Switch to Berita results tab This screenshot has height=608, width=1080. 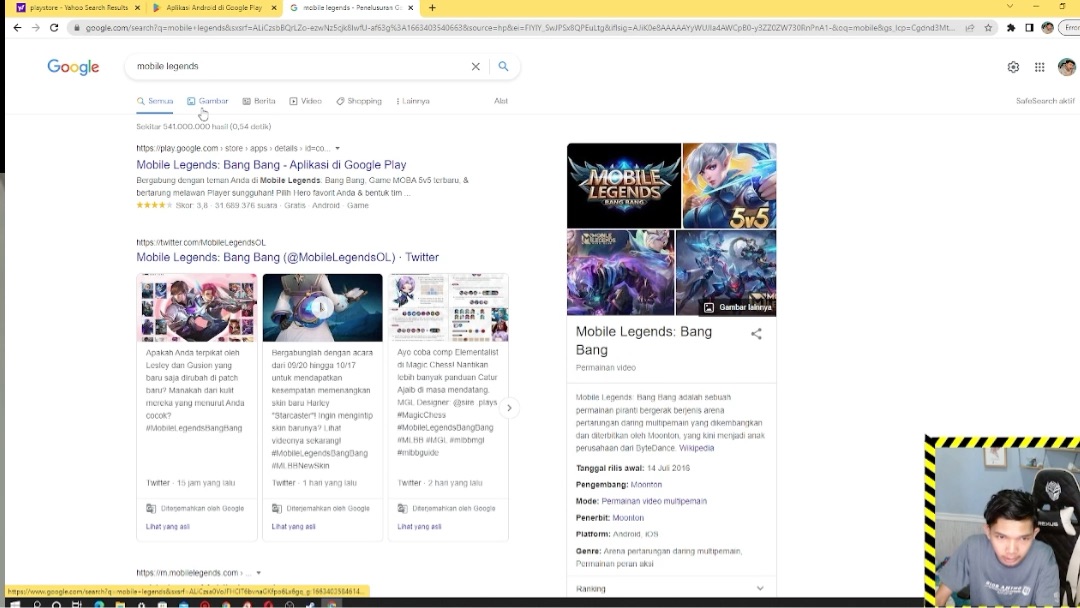tap(259, 101)
